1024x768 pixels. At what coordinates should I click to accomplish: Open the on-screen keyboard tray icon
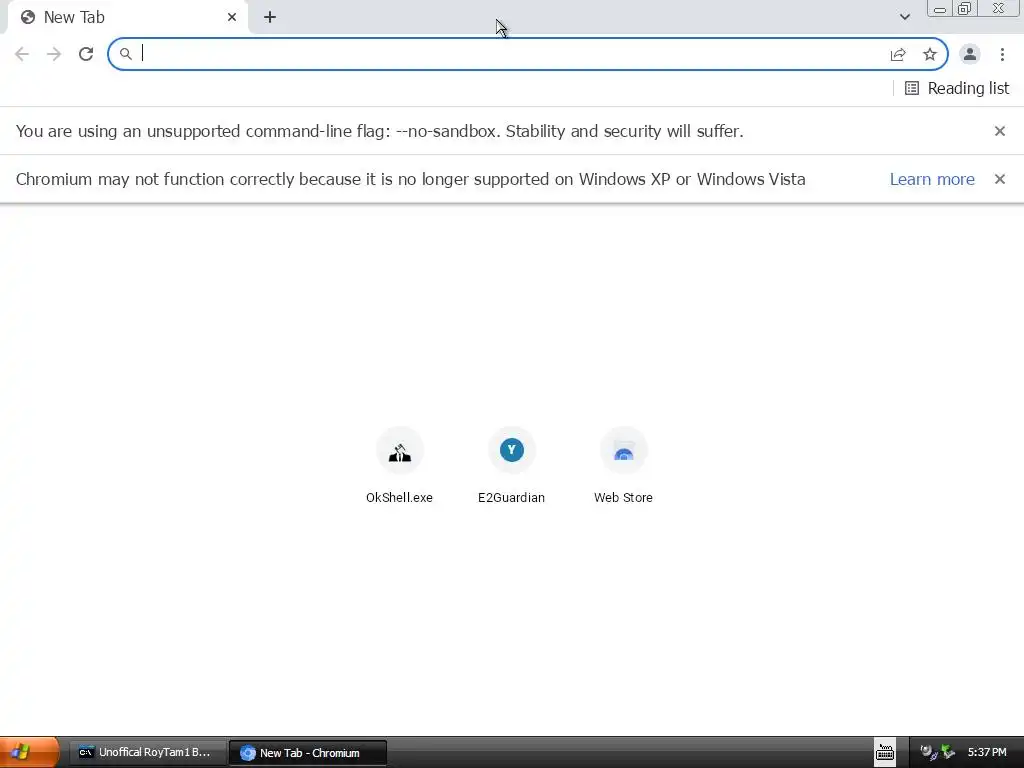coord(885,752)
